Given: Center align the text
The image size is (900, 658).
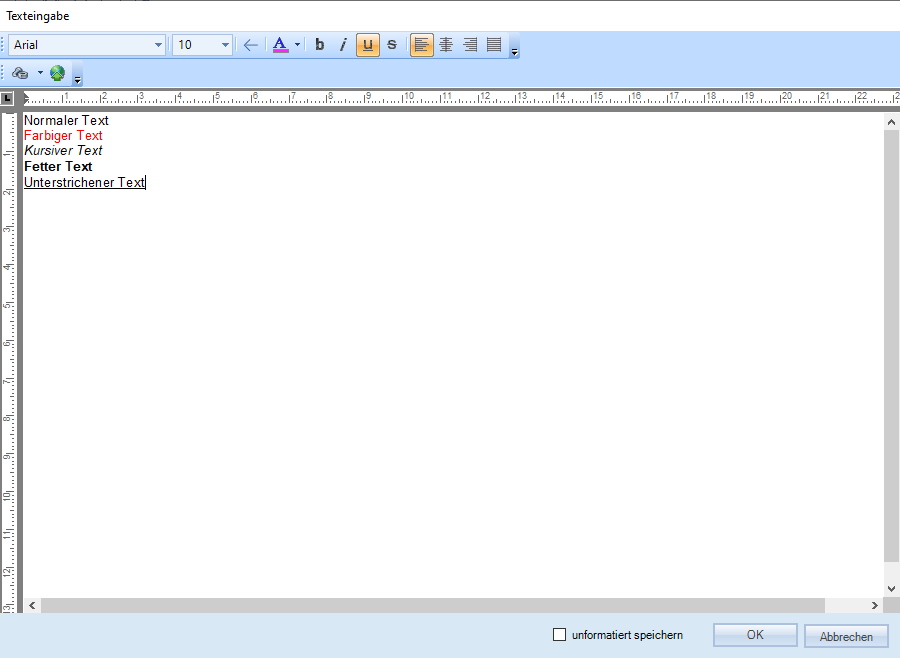Looking at the screenshot, I should click(446, 45).
